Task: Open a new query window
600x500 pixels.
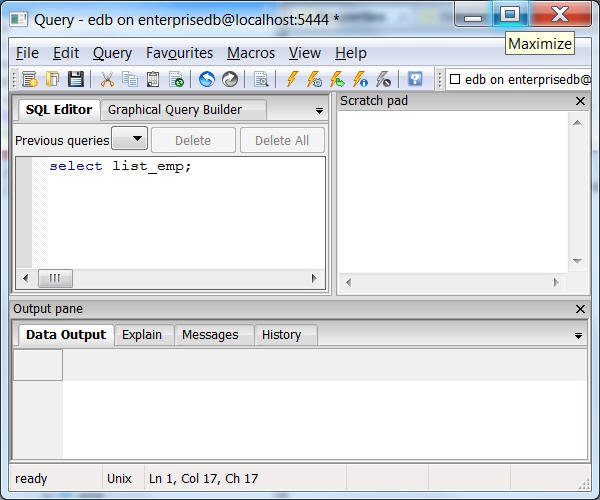Action: click(29, 80)
